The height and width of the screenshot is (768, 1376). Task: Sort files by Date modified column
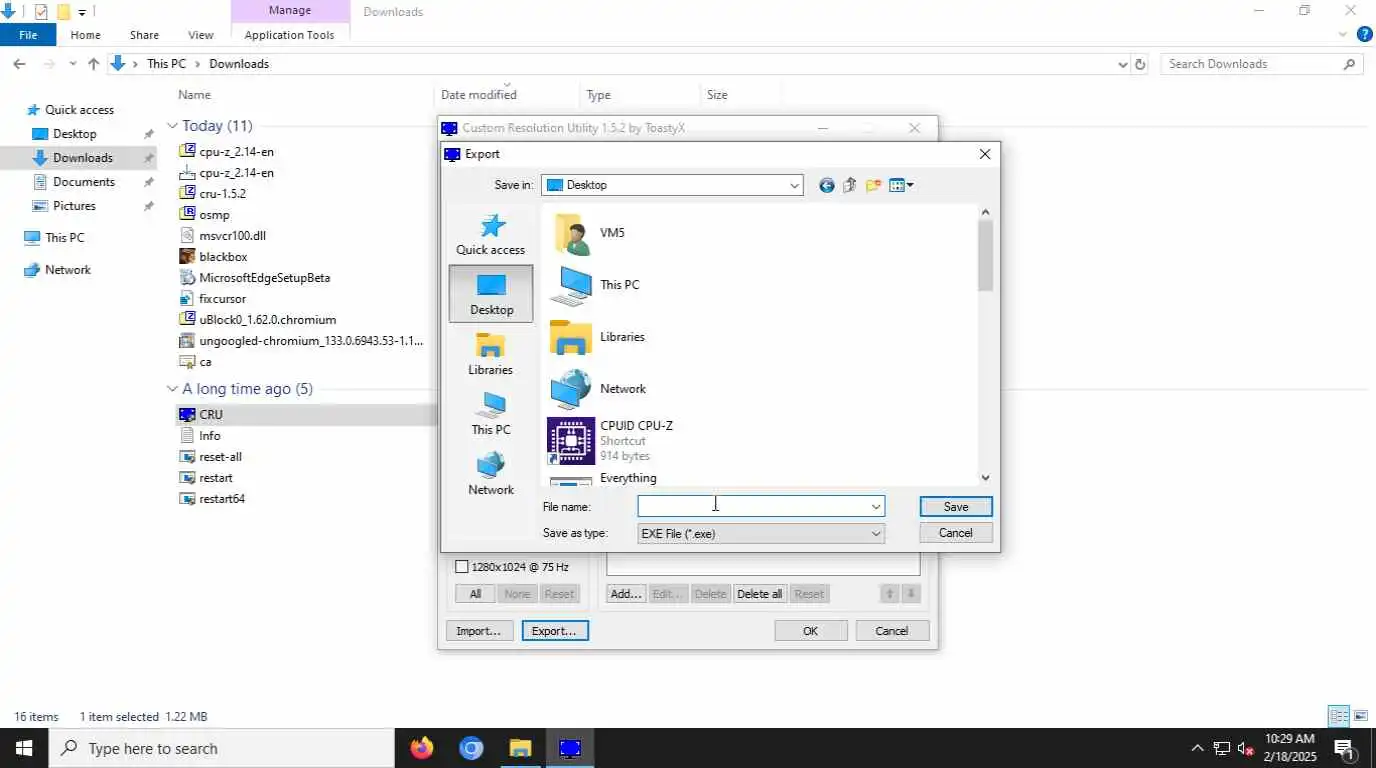pos(478,95)
